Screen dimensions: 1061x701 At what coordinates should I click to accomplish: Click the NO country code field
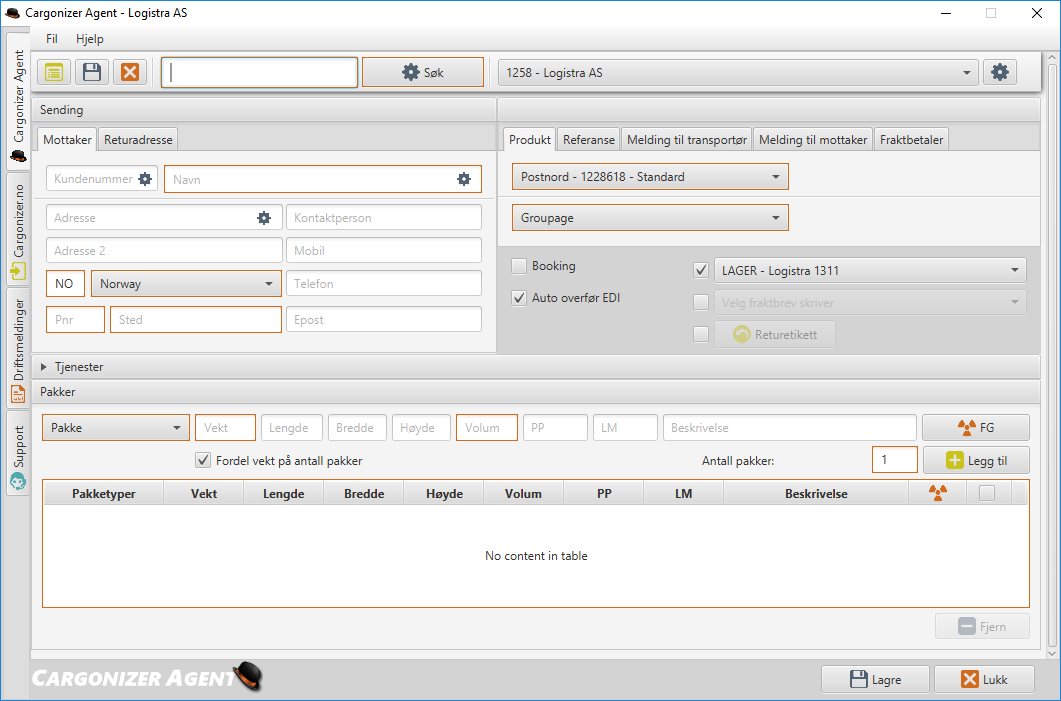point(66,284)
